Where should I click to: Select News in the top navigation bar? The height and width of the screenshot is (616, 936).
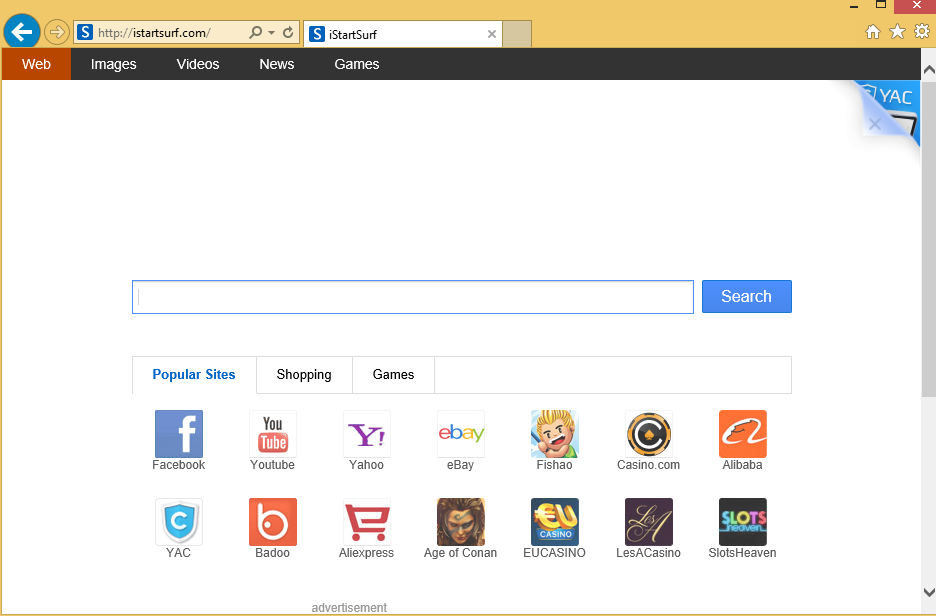276,64
